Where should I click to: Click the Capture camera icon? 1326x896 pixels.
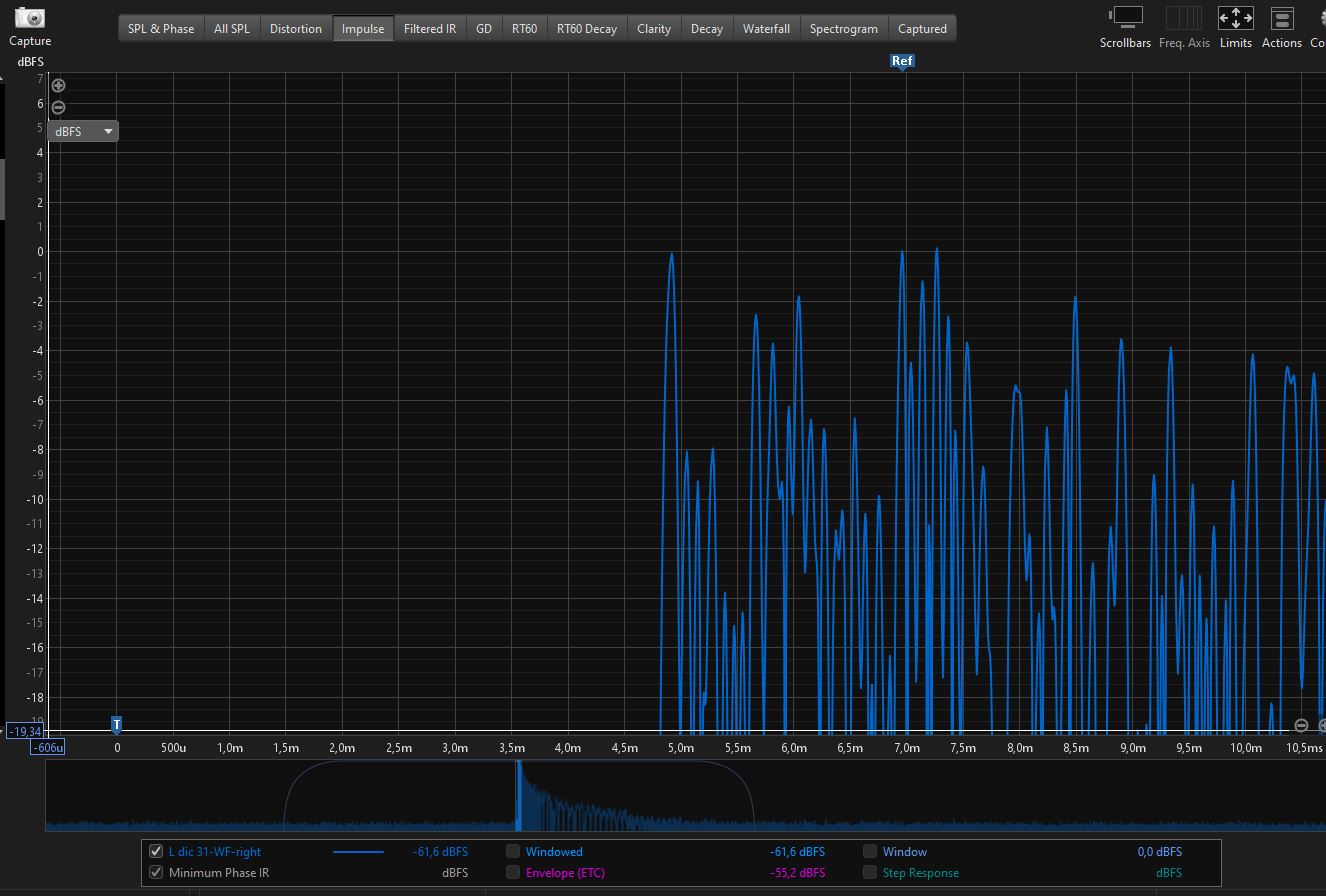pos(30,18)
